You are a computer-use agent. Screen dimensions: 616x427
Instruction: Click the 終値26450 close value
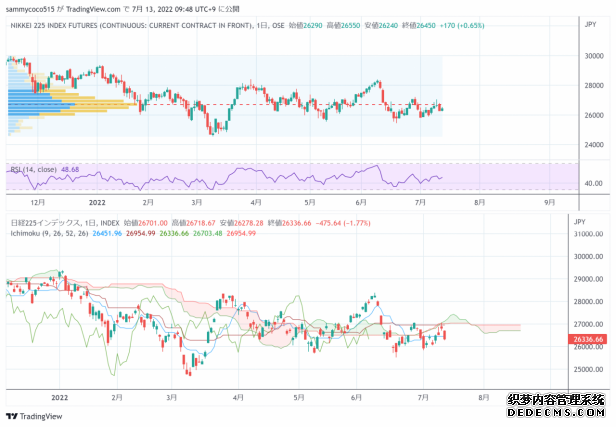[x=419, y=26]
